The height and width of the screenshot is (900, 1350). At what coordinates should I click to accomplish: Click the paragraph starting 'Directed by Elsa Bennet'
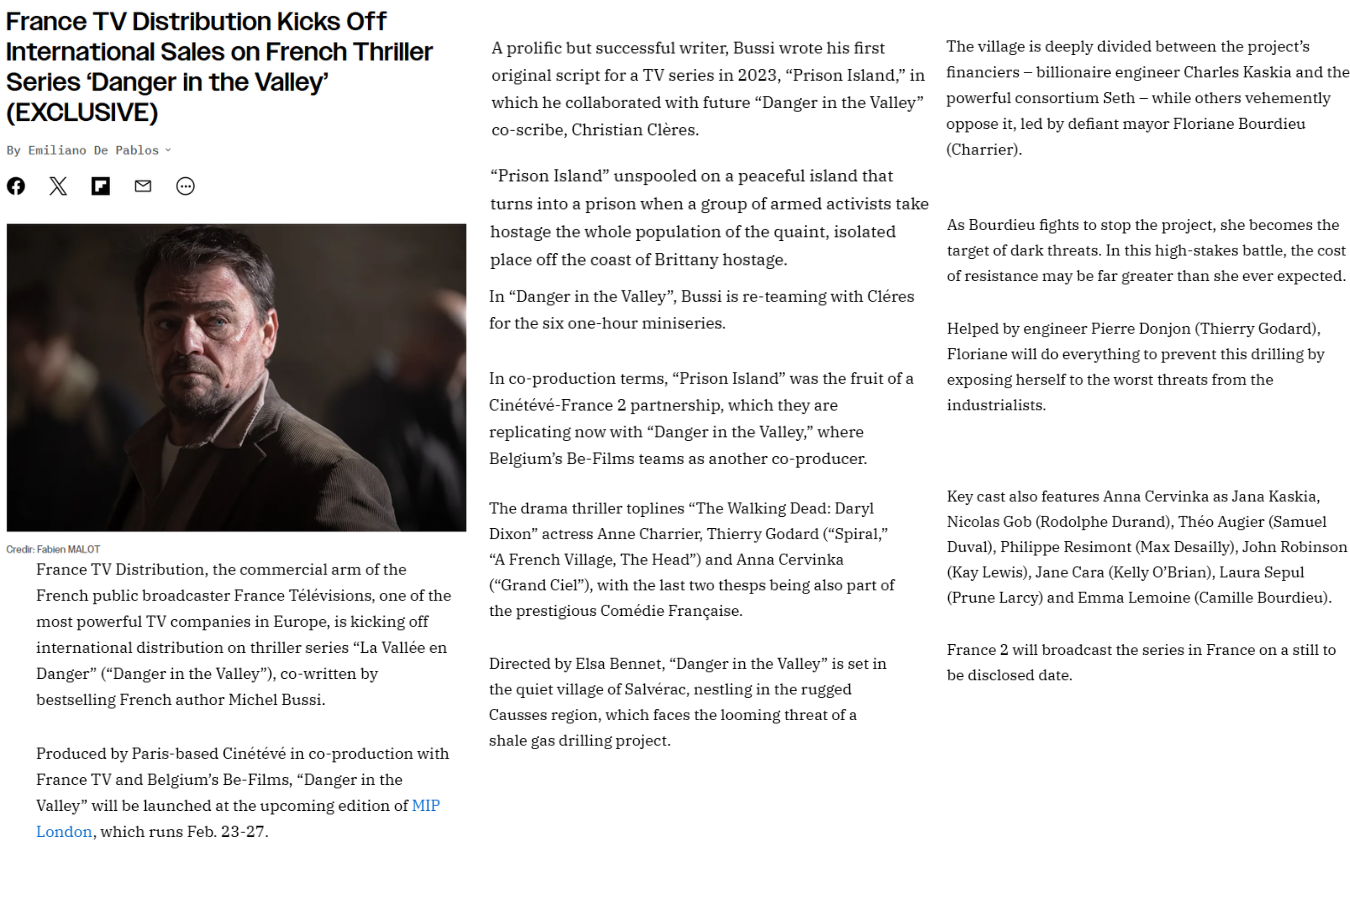(x=688, y=702)
